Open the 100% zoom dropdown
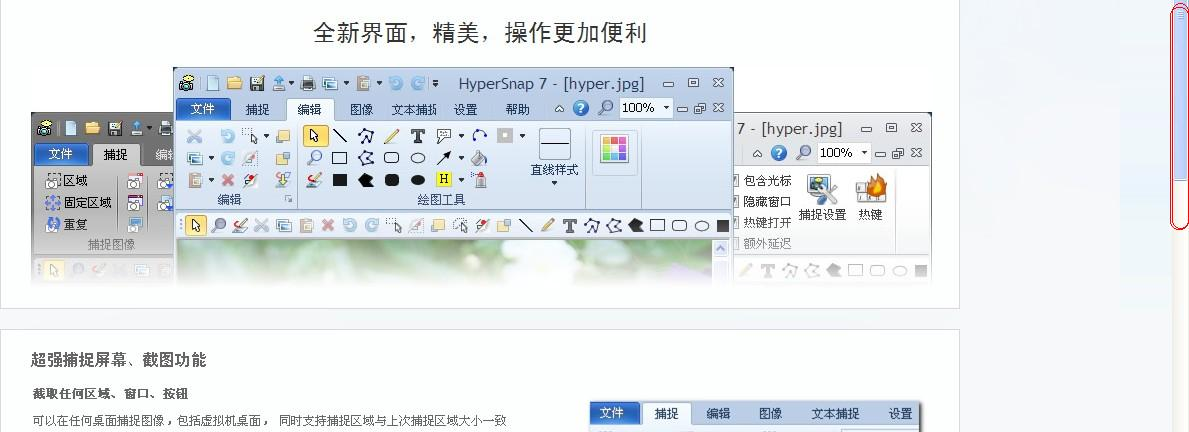 [666, 108]
